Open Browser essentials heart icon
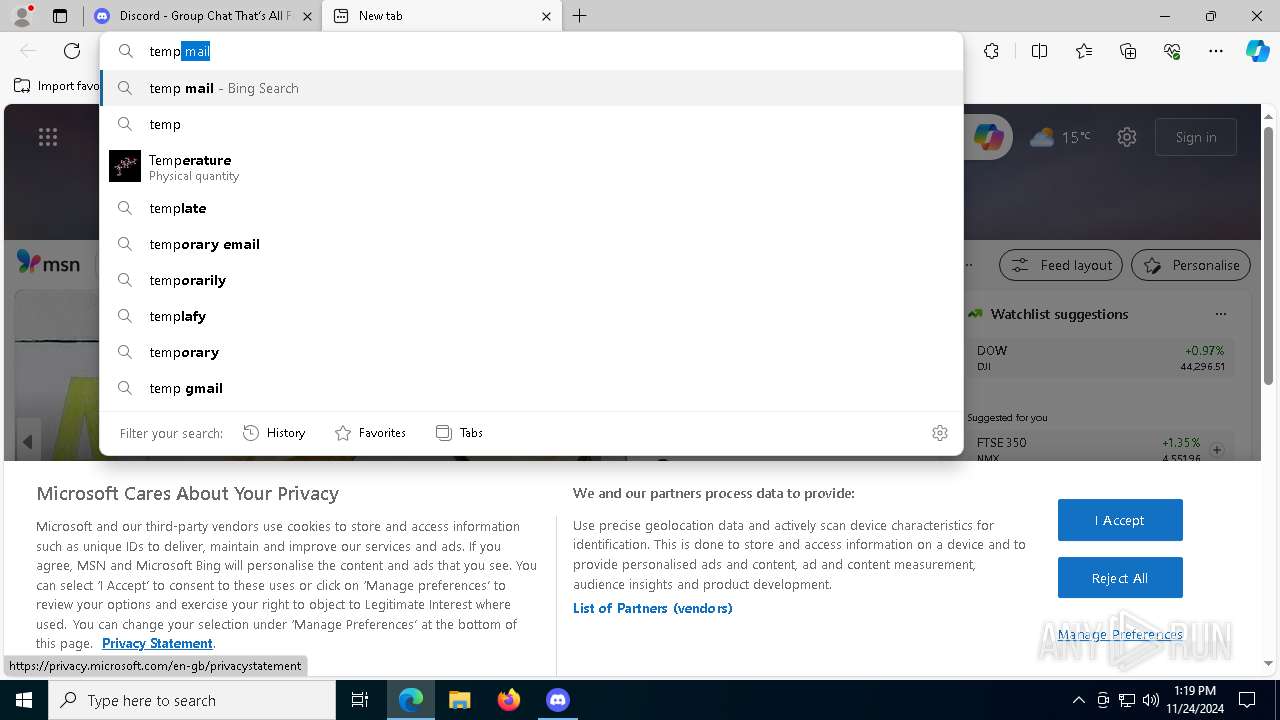Screen dimensions: 1280x720 click(x=1172, y=51)
